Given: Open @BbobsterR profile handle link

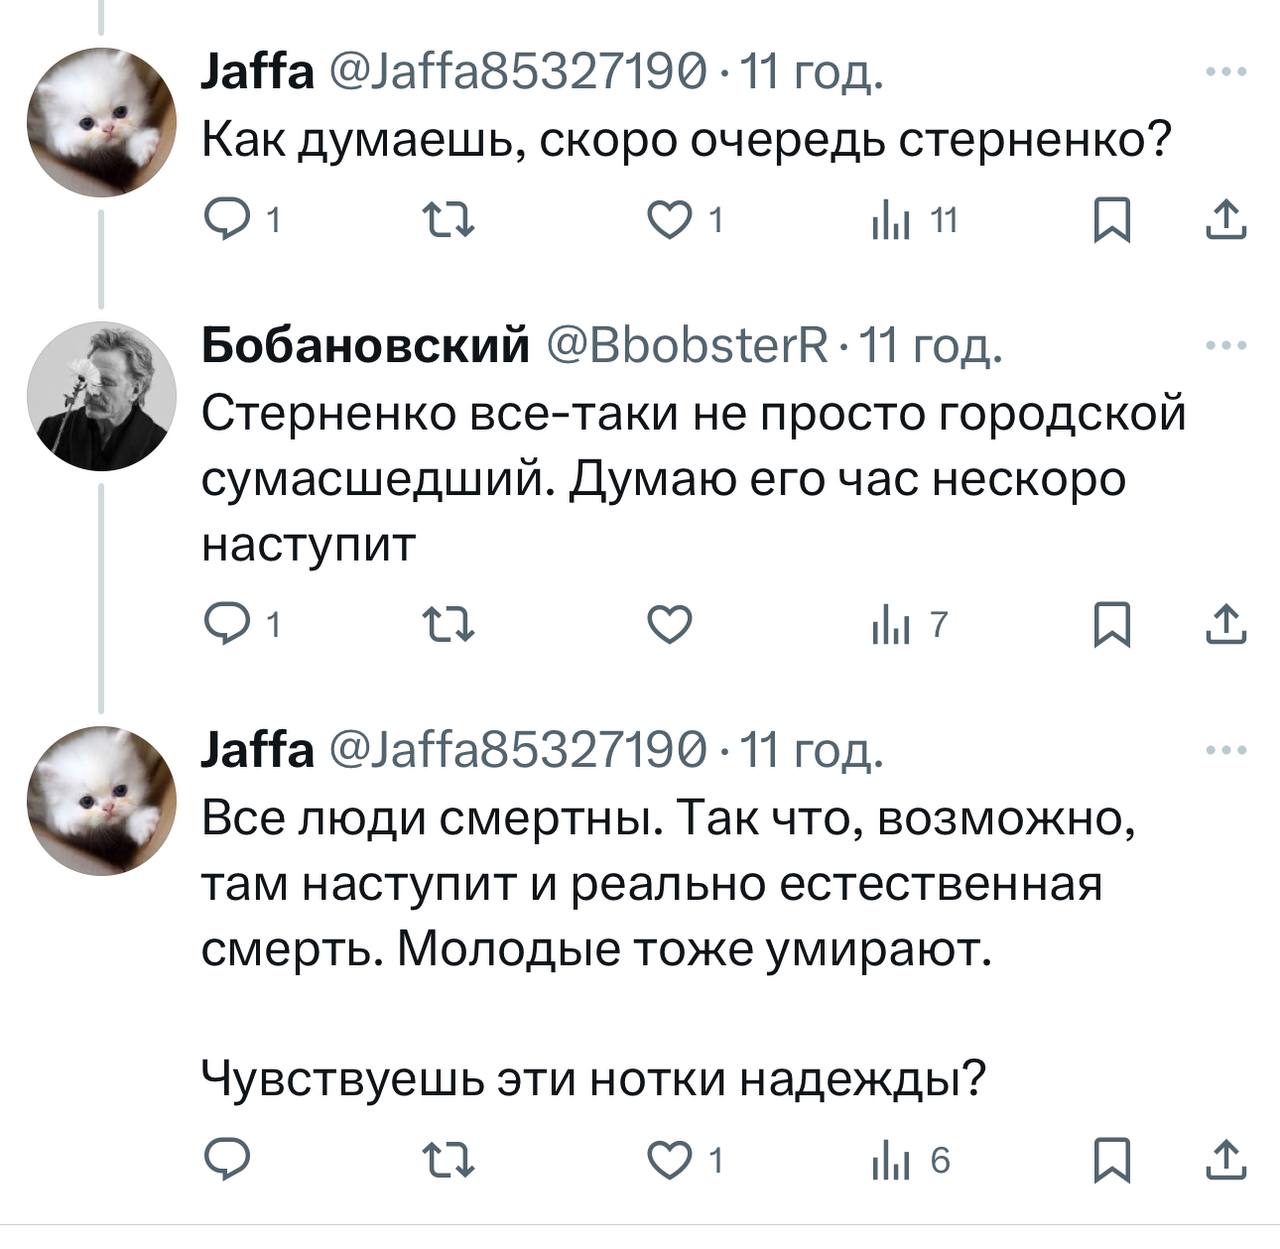Looking at the screenshot, I should 689,346.
